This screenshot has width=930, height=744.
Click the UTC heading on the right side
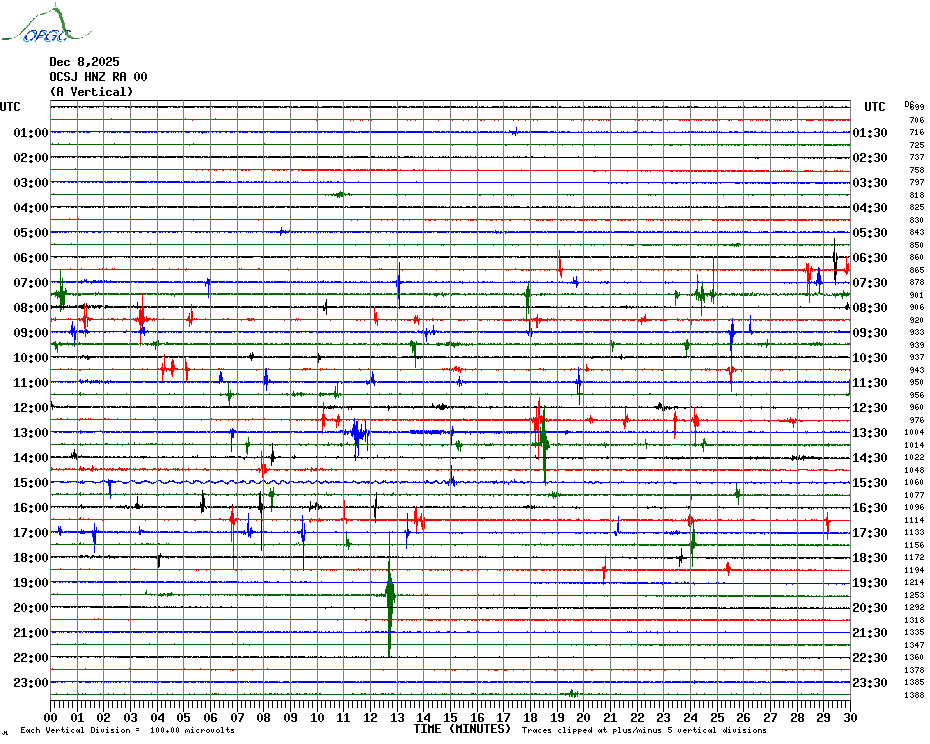click(x=875, y=107)
